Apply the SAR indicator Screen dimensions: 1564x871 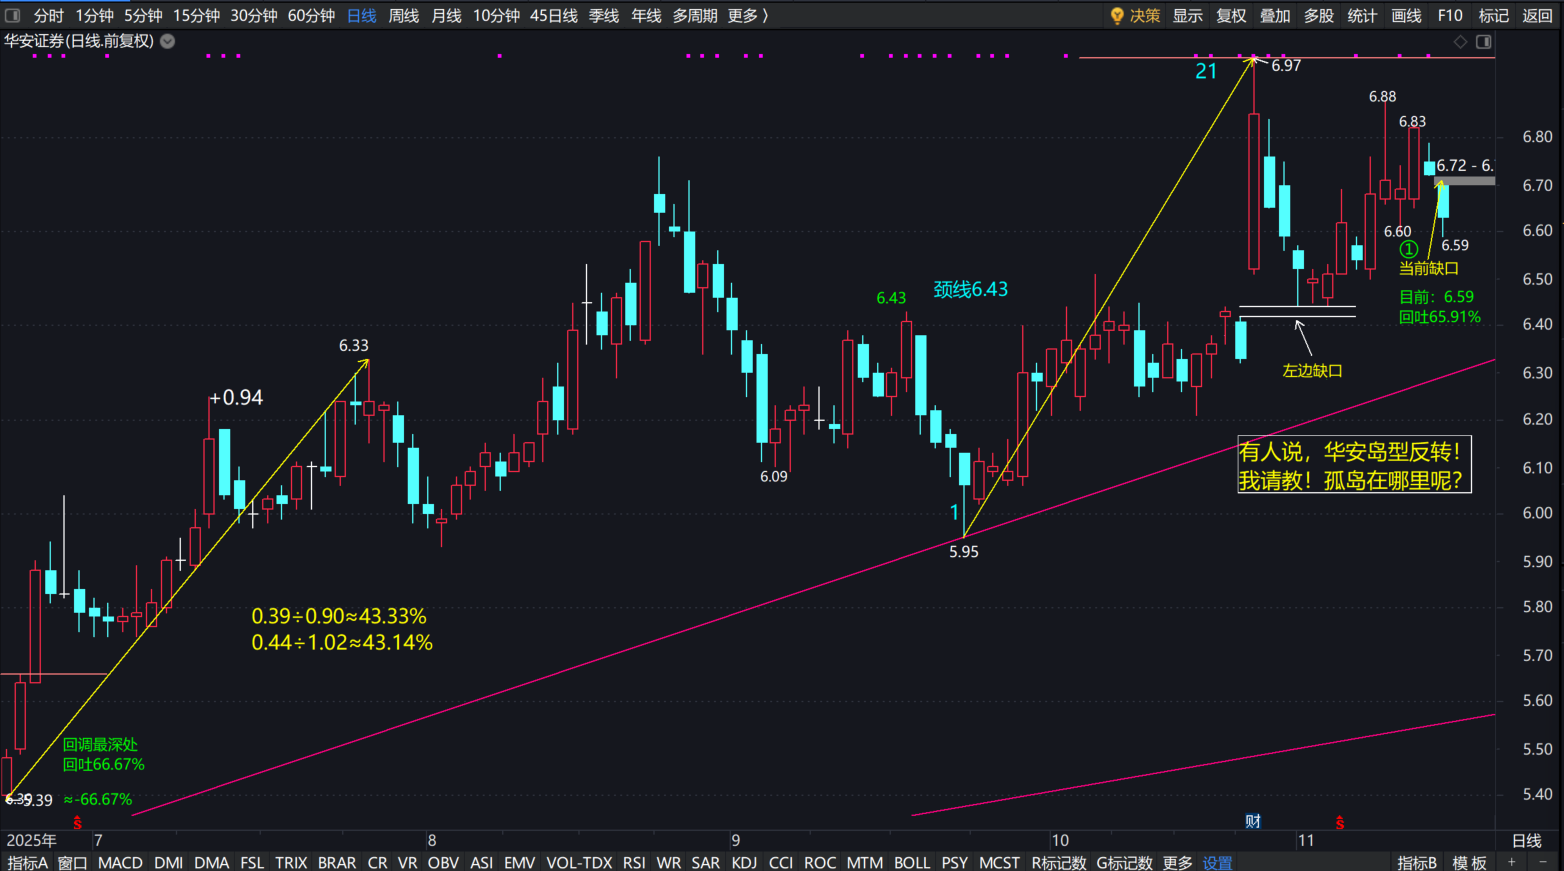click(705, 862)
